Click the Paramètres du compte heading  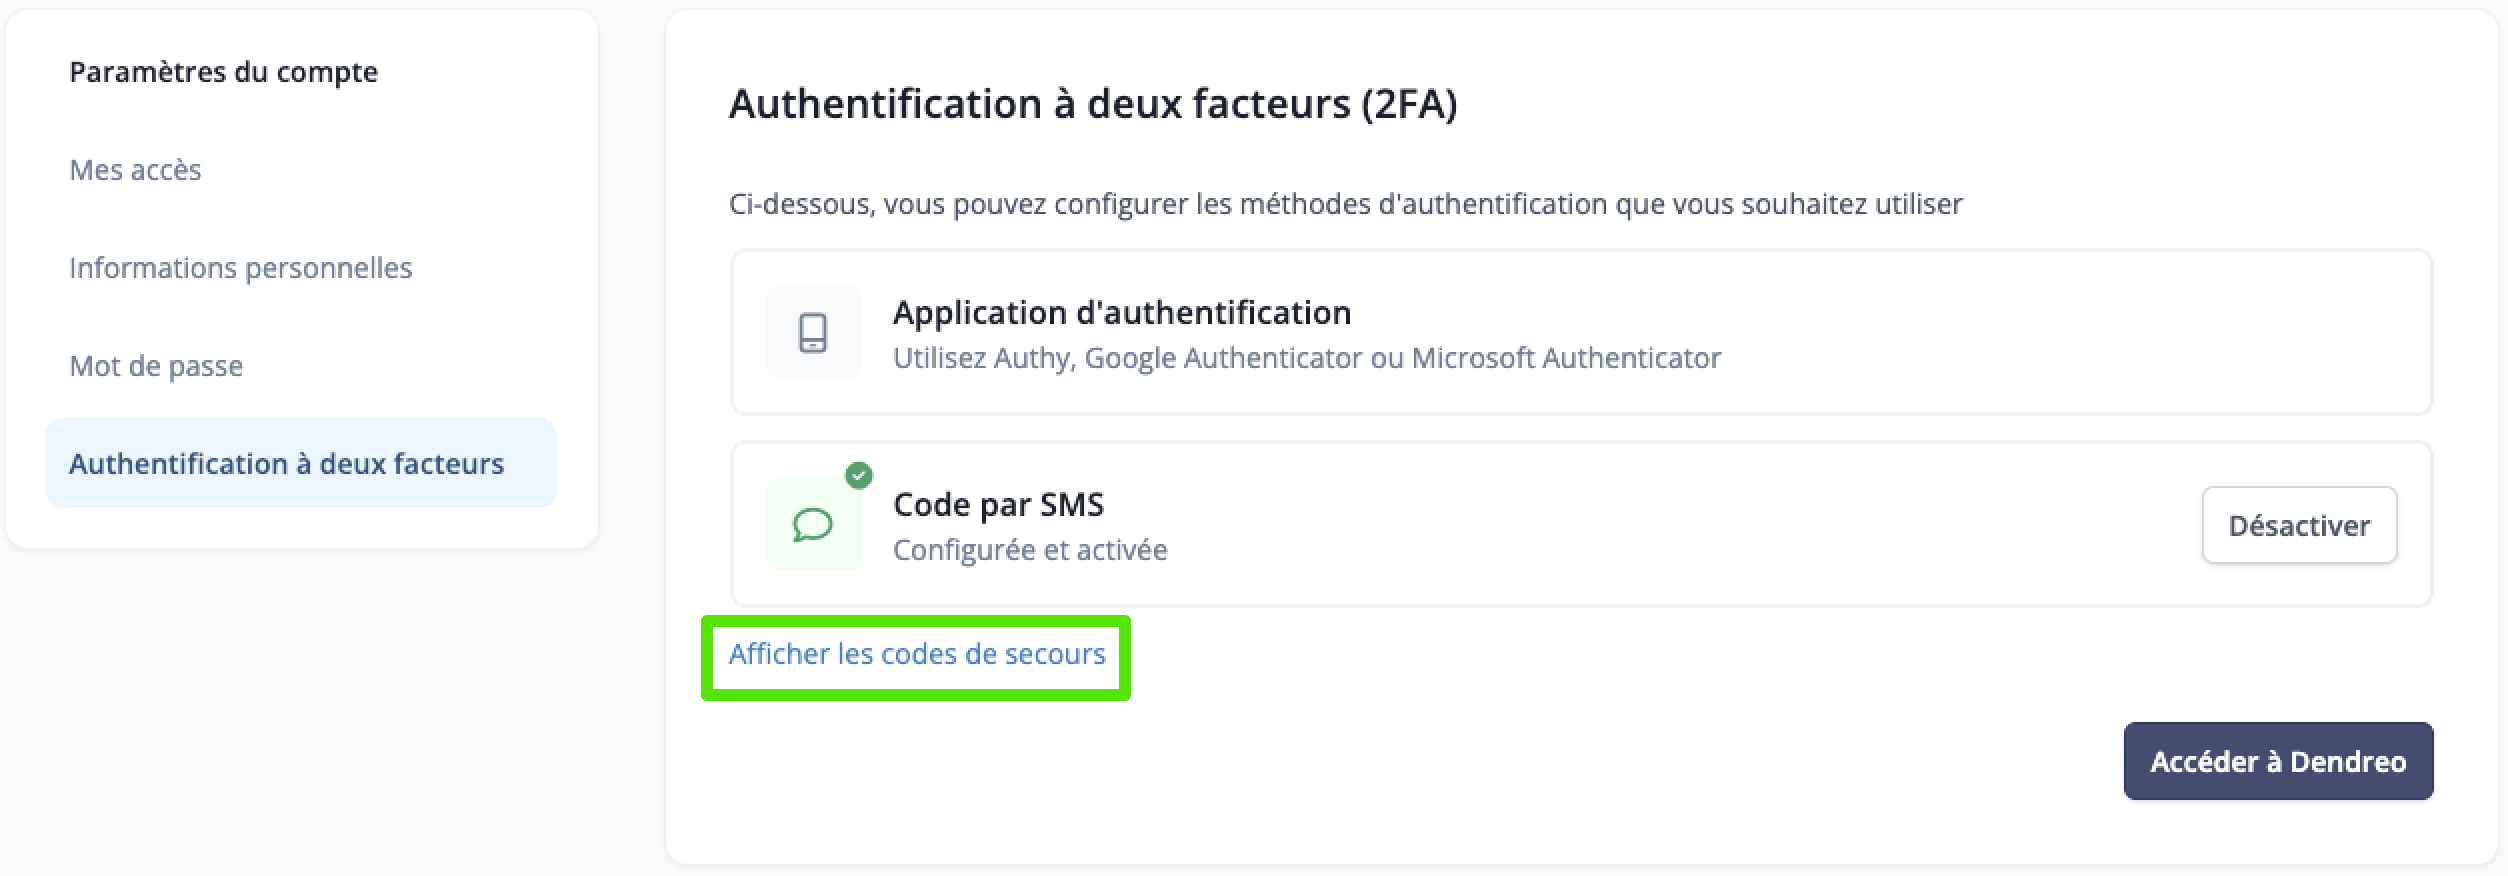223,72
